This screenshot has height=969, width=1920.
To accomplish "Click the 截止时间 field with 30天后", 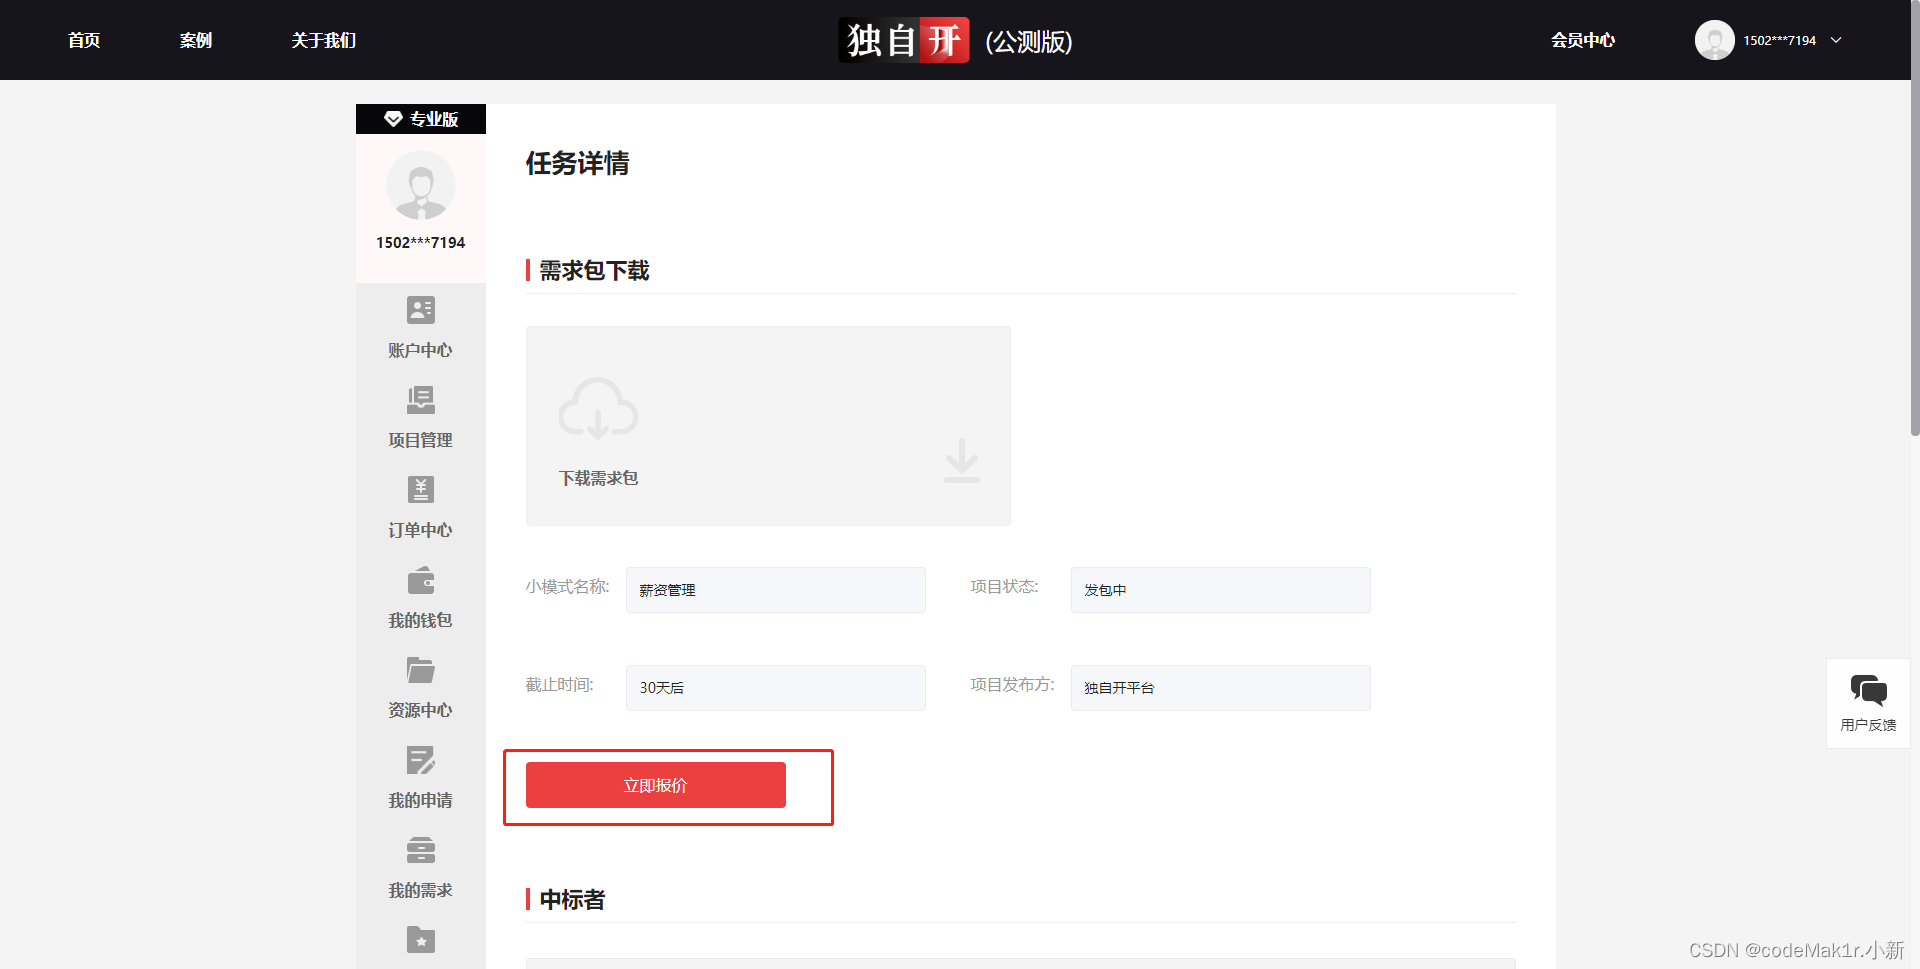I will (x=776, y=688).
